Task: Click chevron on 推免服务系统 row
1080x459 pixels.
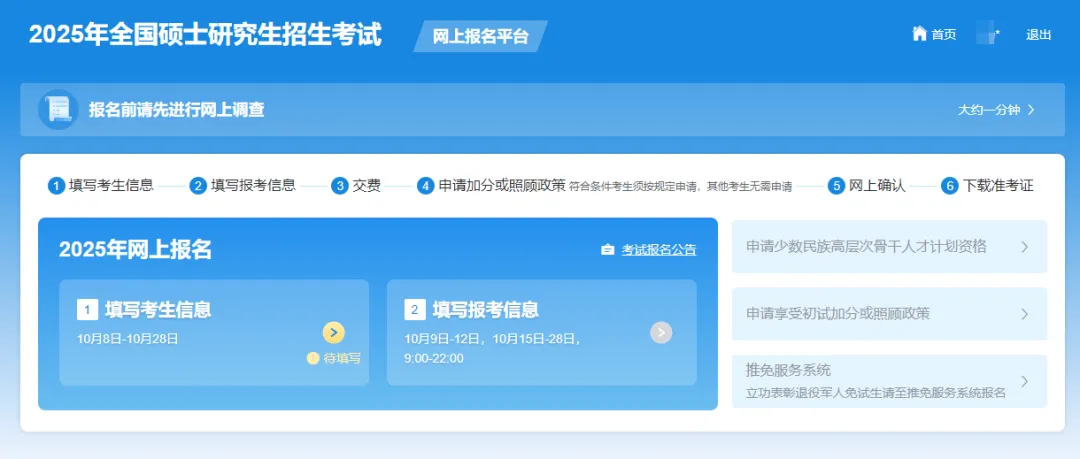Action: 1025,381
